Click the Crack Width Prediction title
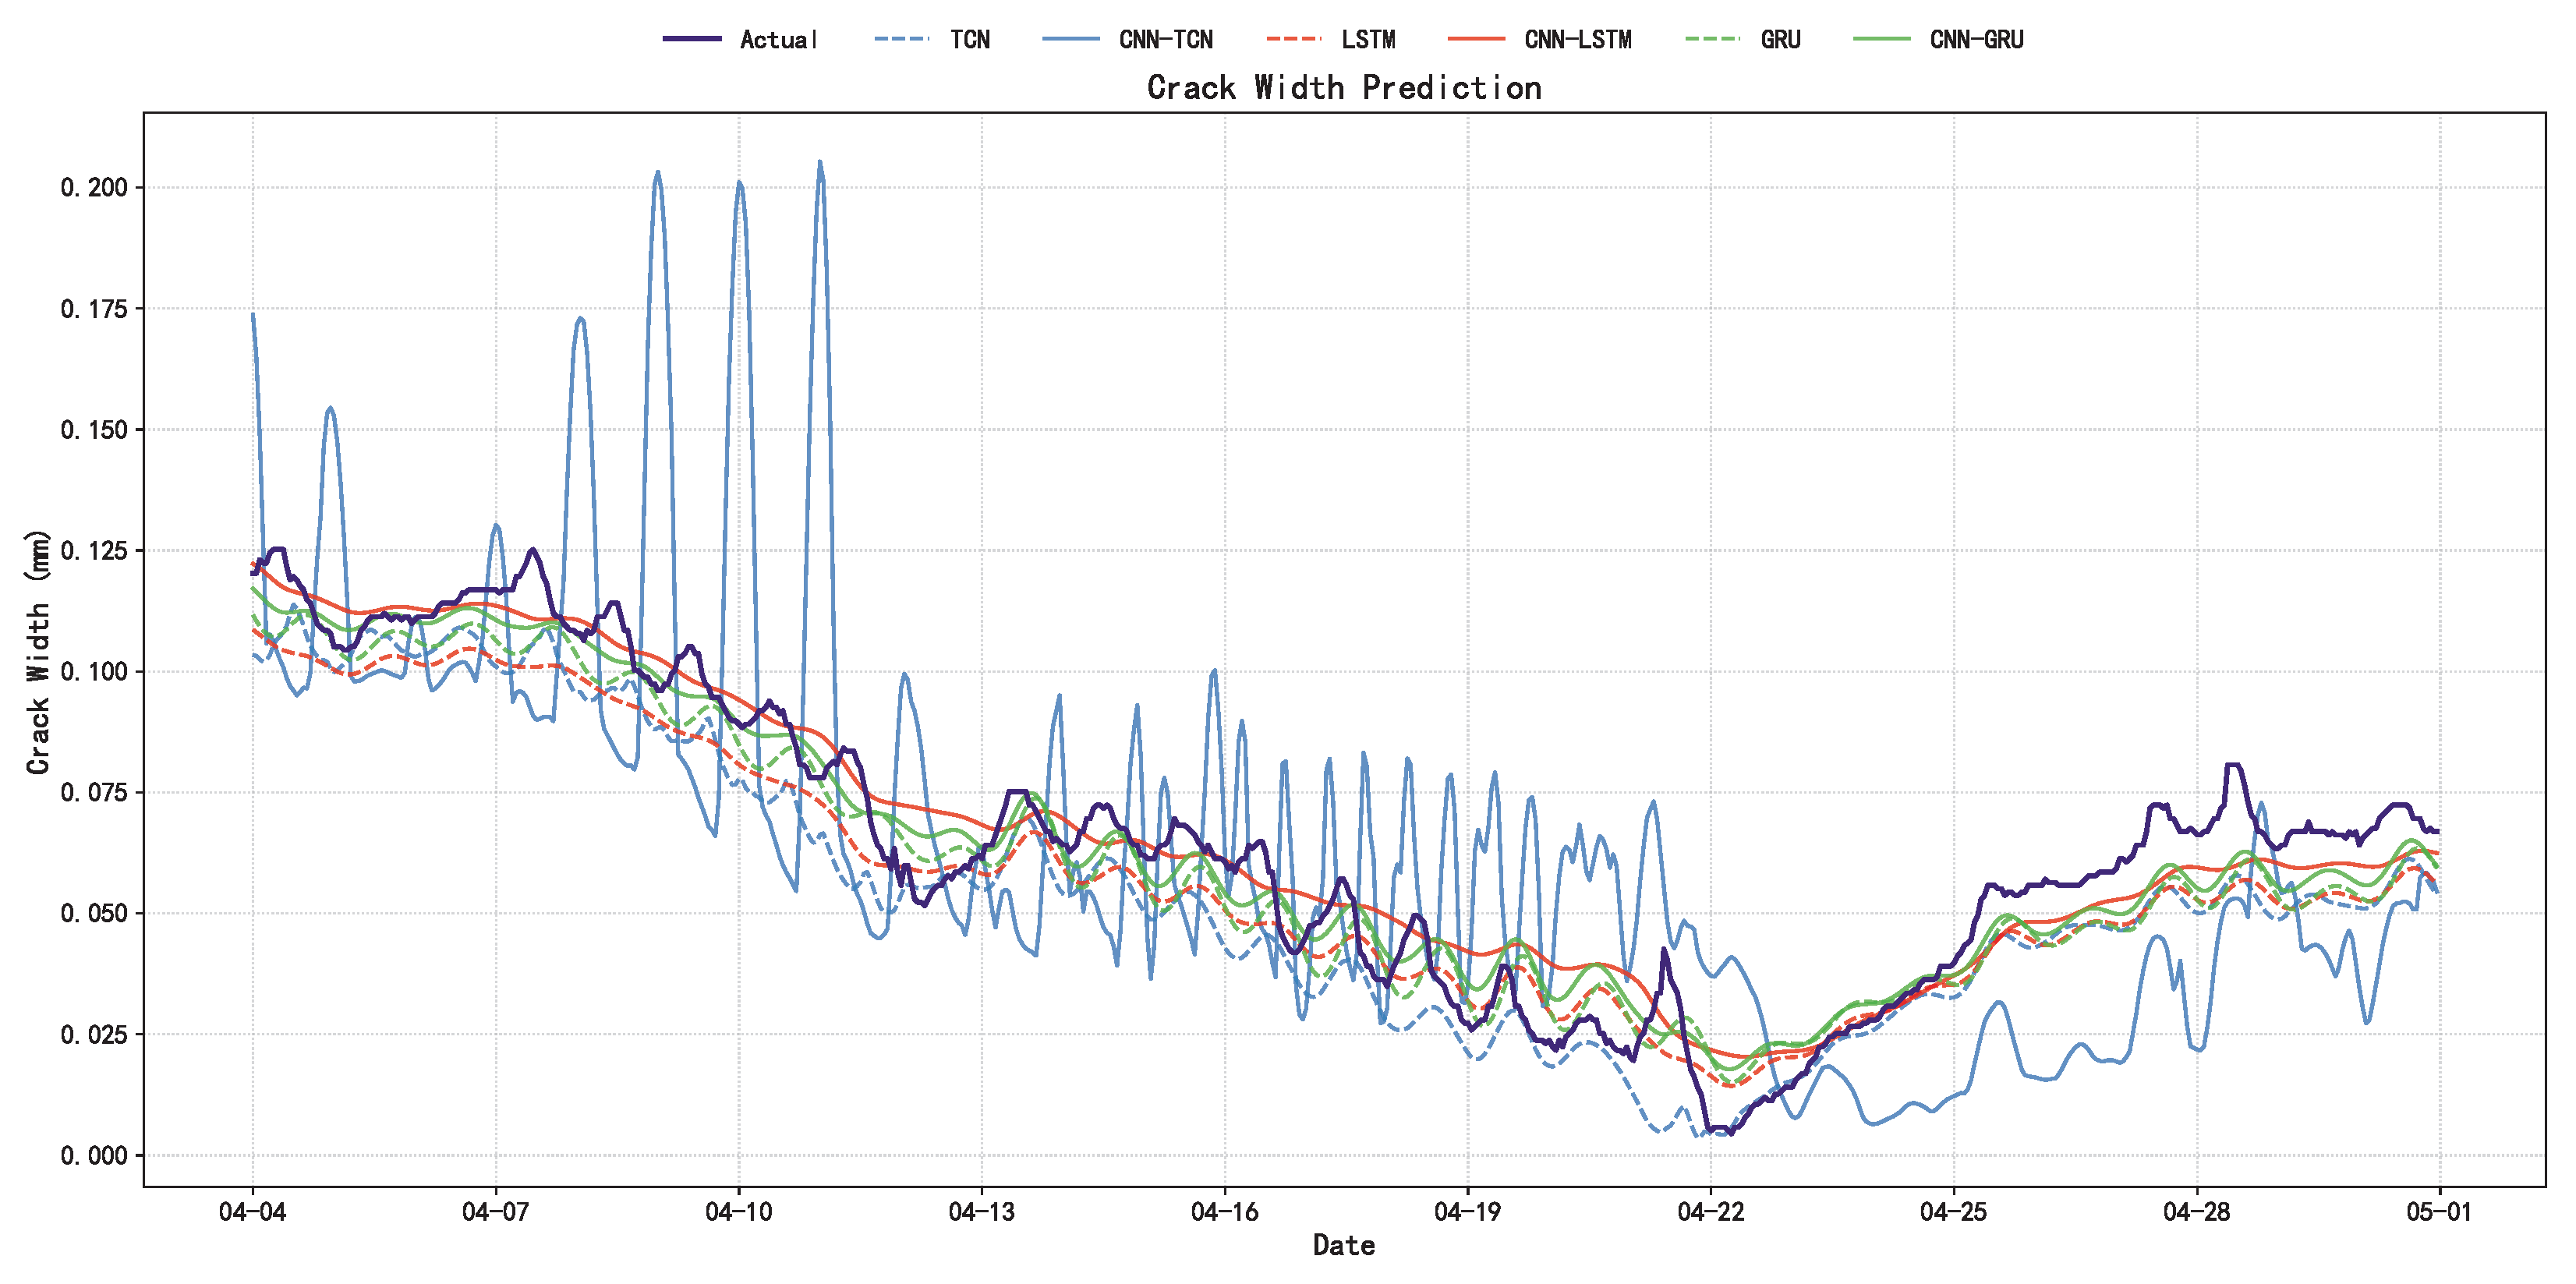Viewport: 2576px width, 1284px height. click(x=1344, y=88)
